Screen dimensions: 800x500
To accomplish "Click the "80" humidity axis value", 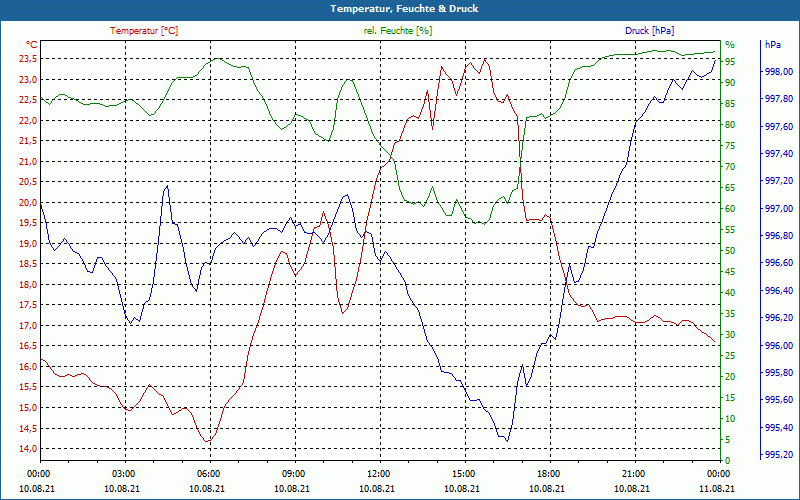I will [x=730, y=124].
